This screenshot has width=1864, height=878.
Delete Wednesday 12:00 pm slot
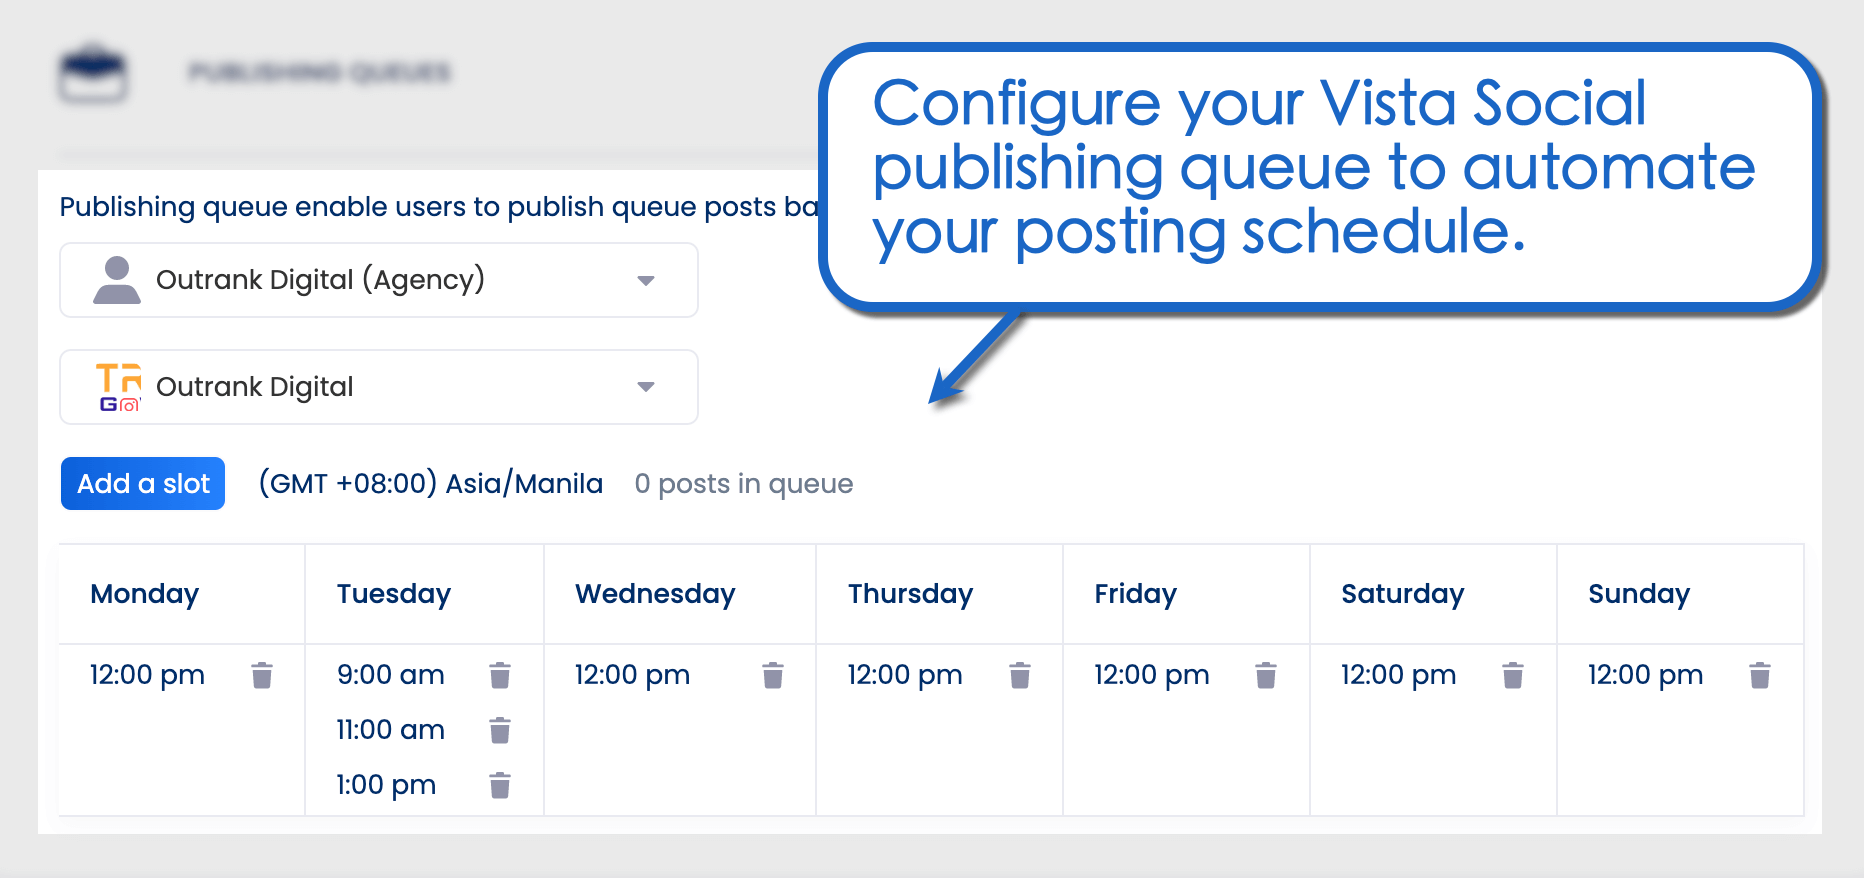(x=773, y=676)
